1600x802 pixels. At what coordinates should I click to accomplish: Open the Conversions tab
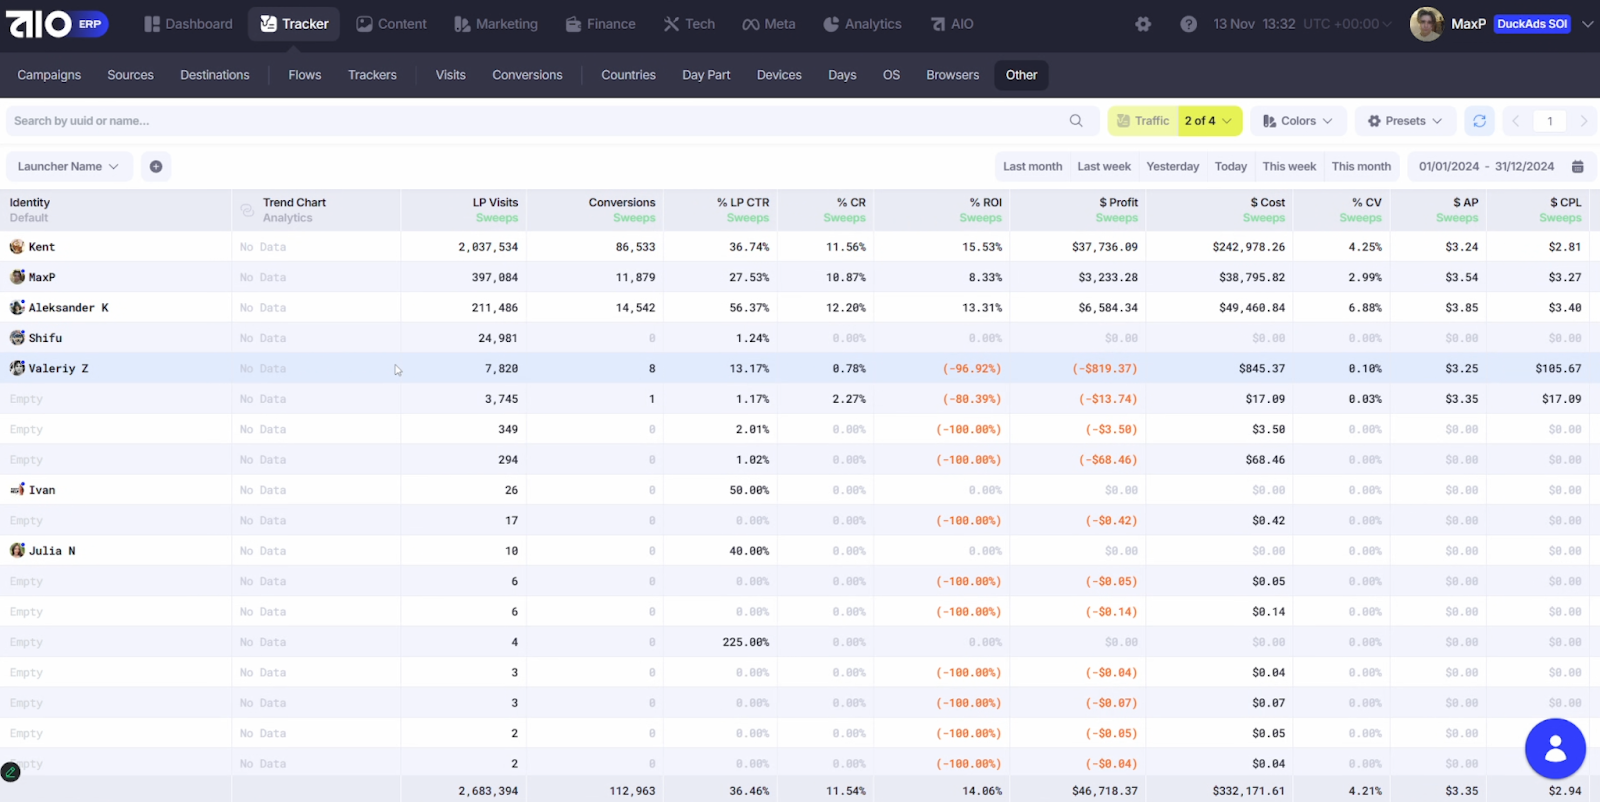tap(527, 75)
